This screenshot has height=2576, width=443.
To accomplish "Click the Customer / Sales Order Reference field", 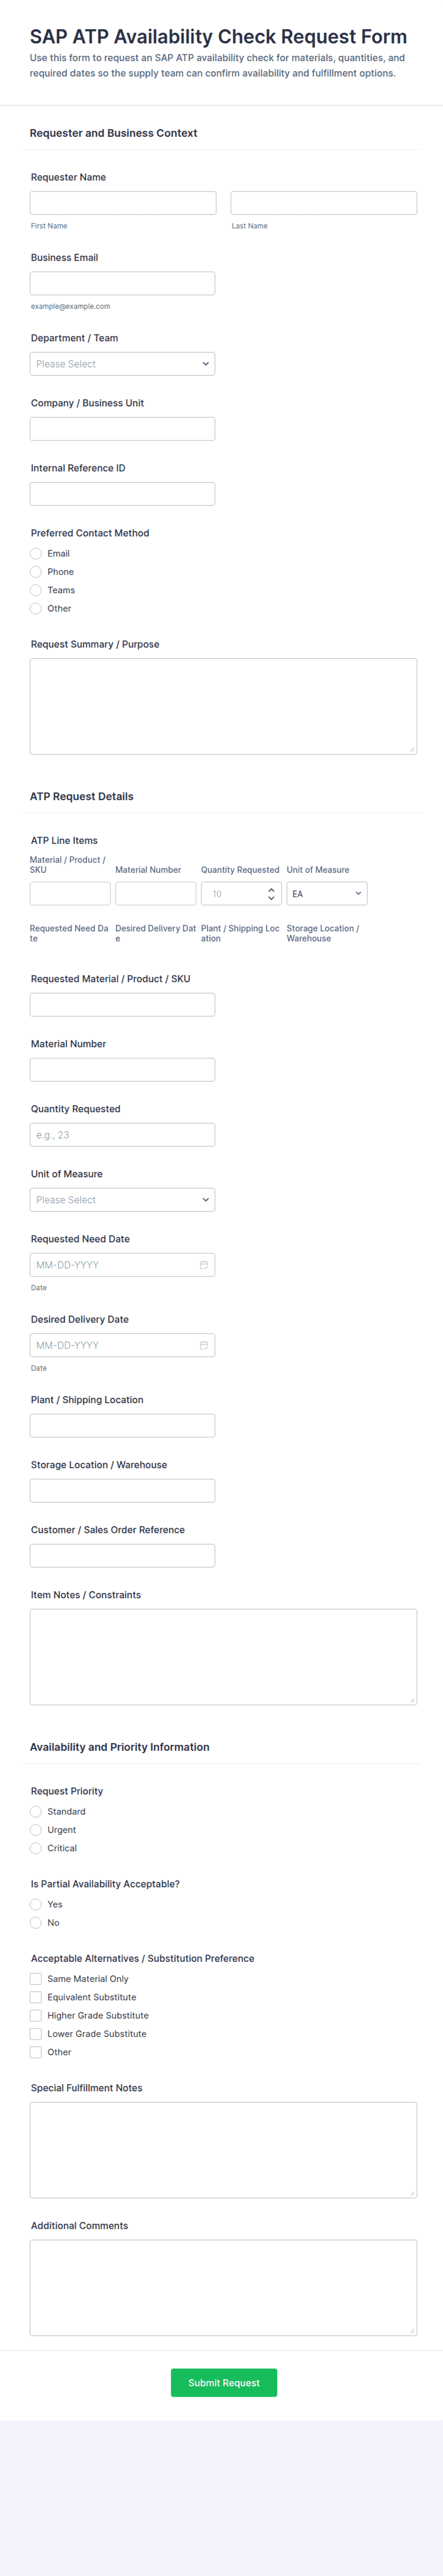I will pyautogui.click(x=122, y=1555).
